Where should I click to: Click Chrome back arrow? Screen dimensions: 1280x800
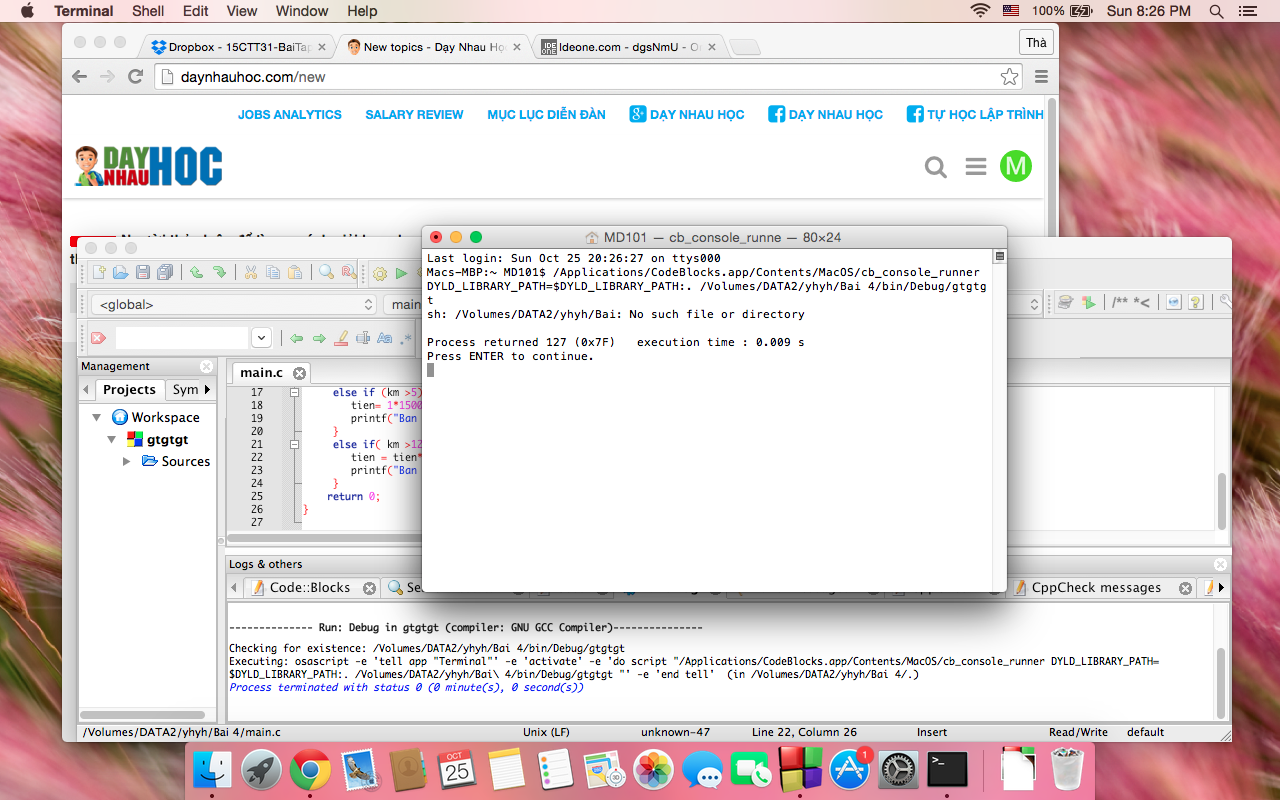[80, 76]
